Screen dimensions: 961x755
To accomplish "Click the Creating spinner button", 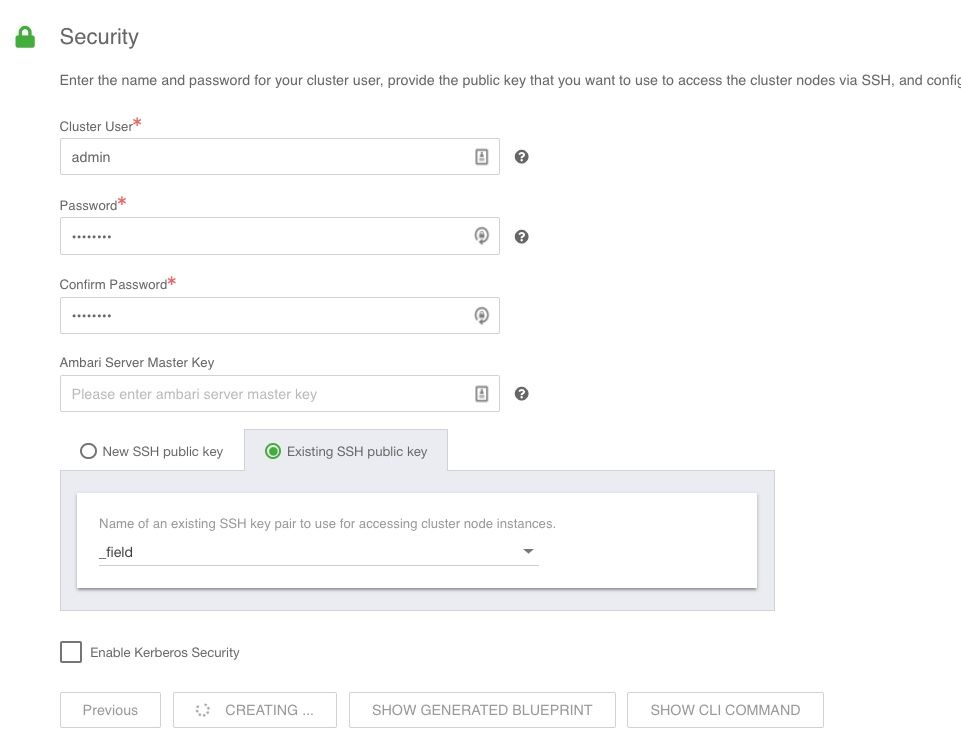I will point(255,710).
